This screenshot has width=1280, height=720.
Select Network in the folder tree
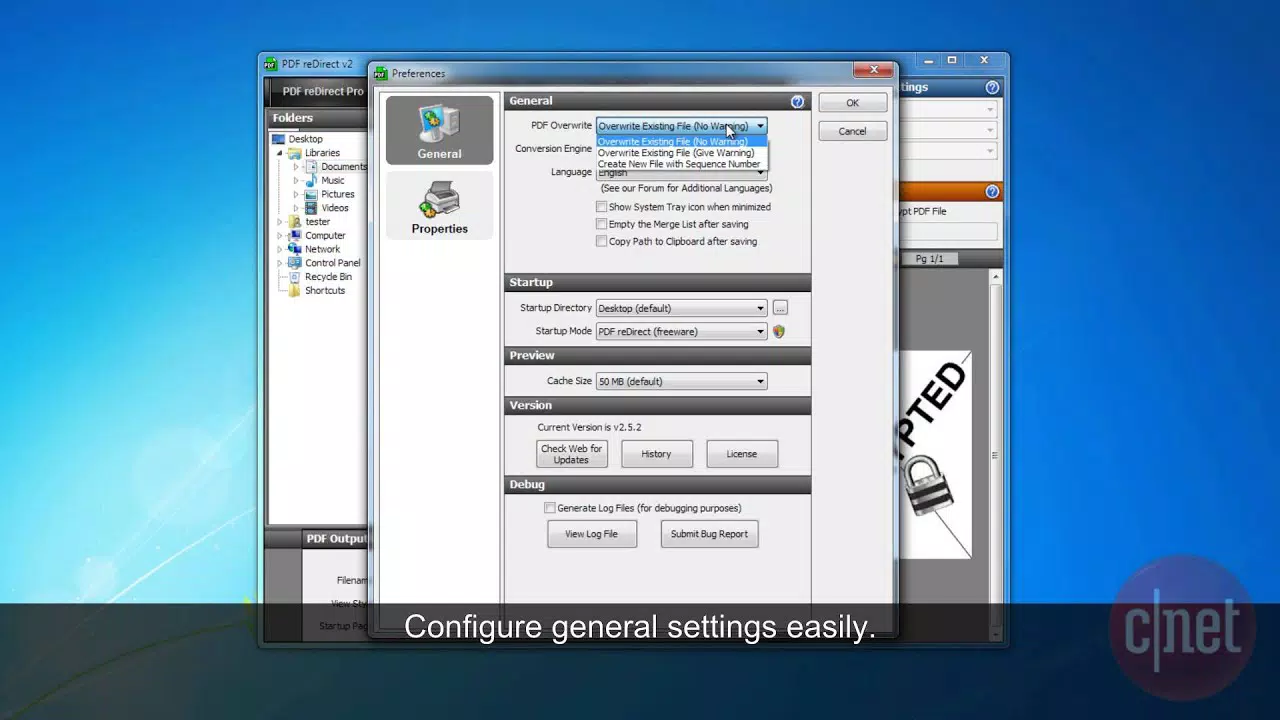coord(322,249)
